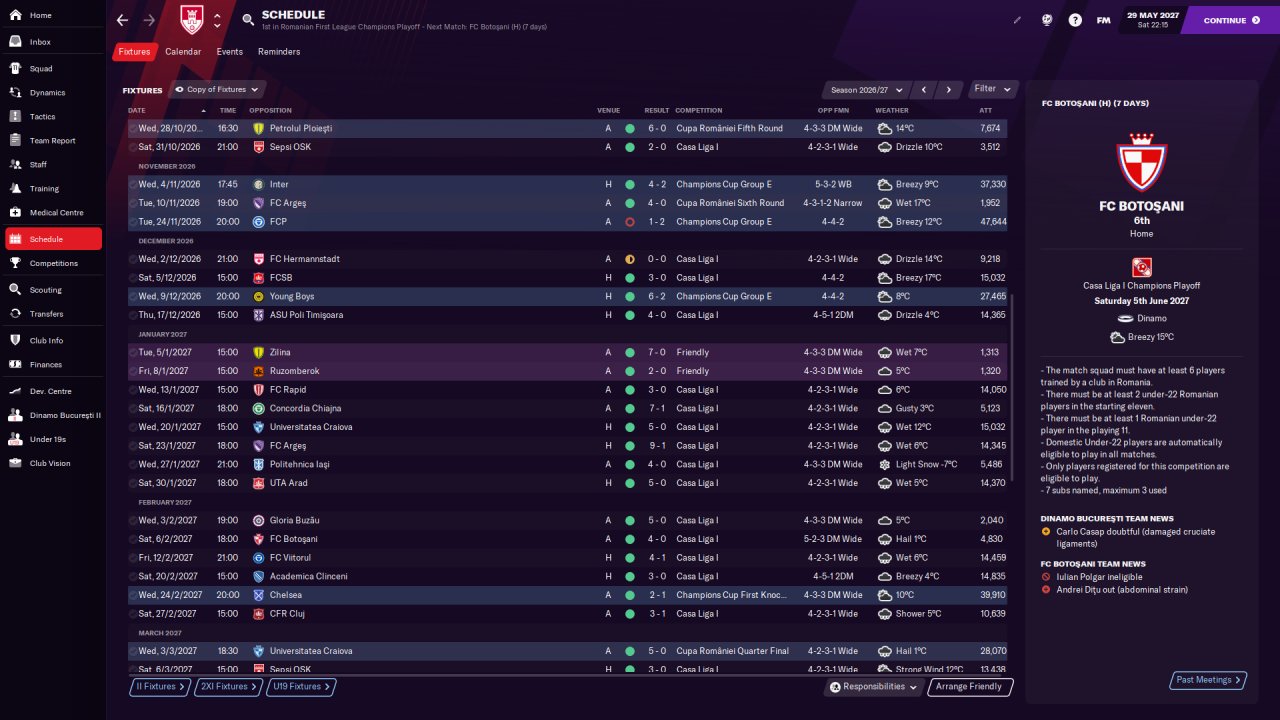This screenshot has width=1280, height=720.
Task: Click the Chelsea club badge in fixtures
Action: pos(258,595)
